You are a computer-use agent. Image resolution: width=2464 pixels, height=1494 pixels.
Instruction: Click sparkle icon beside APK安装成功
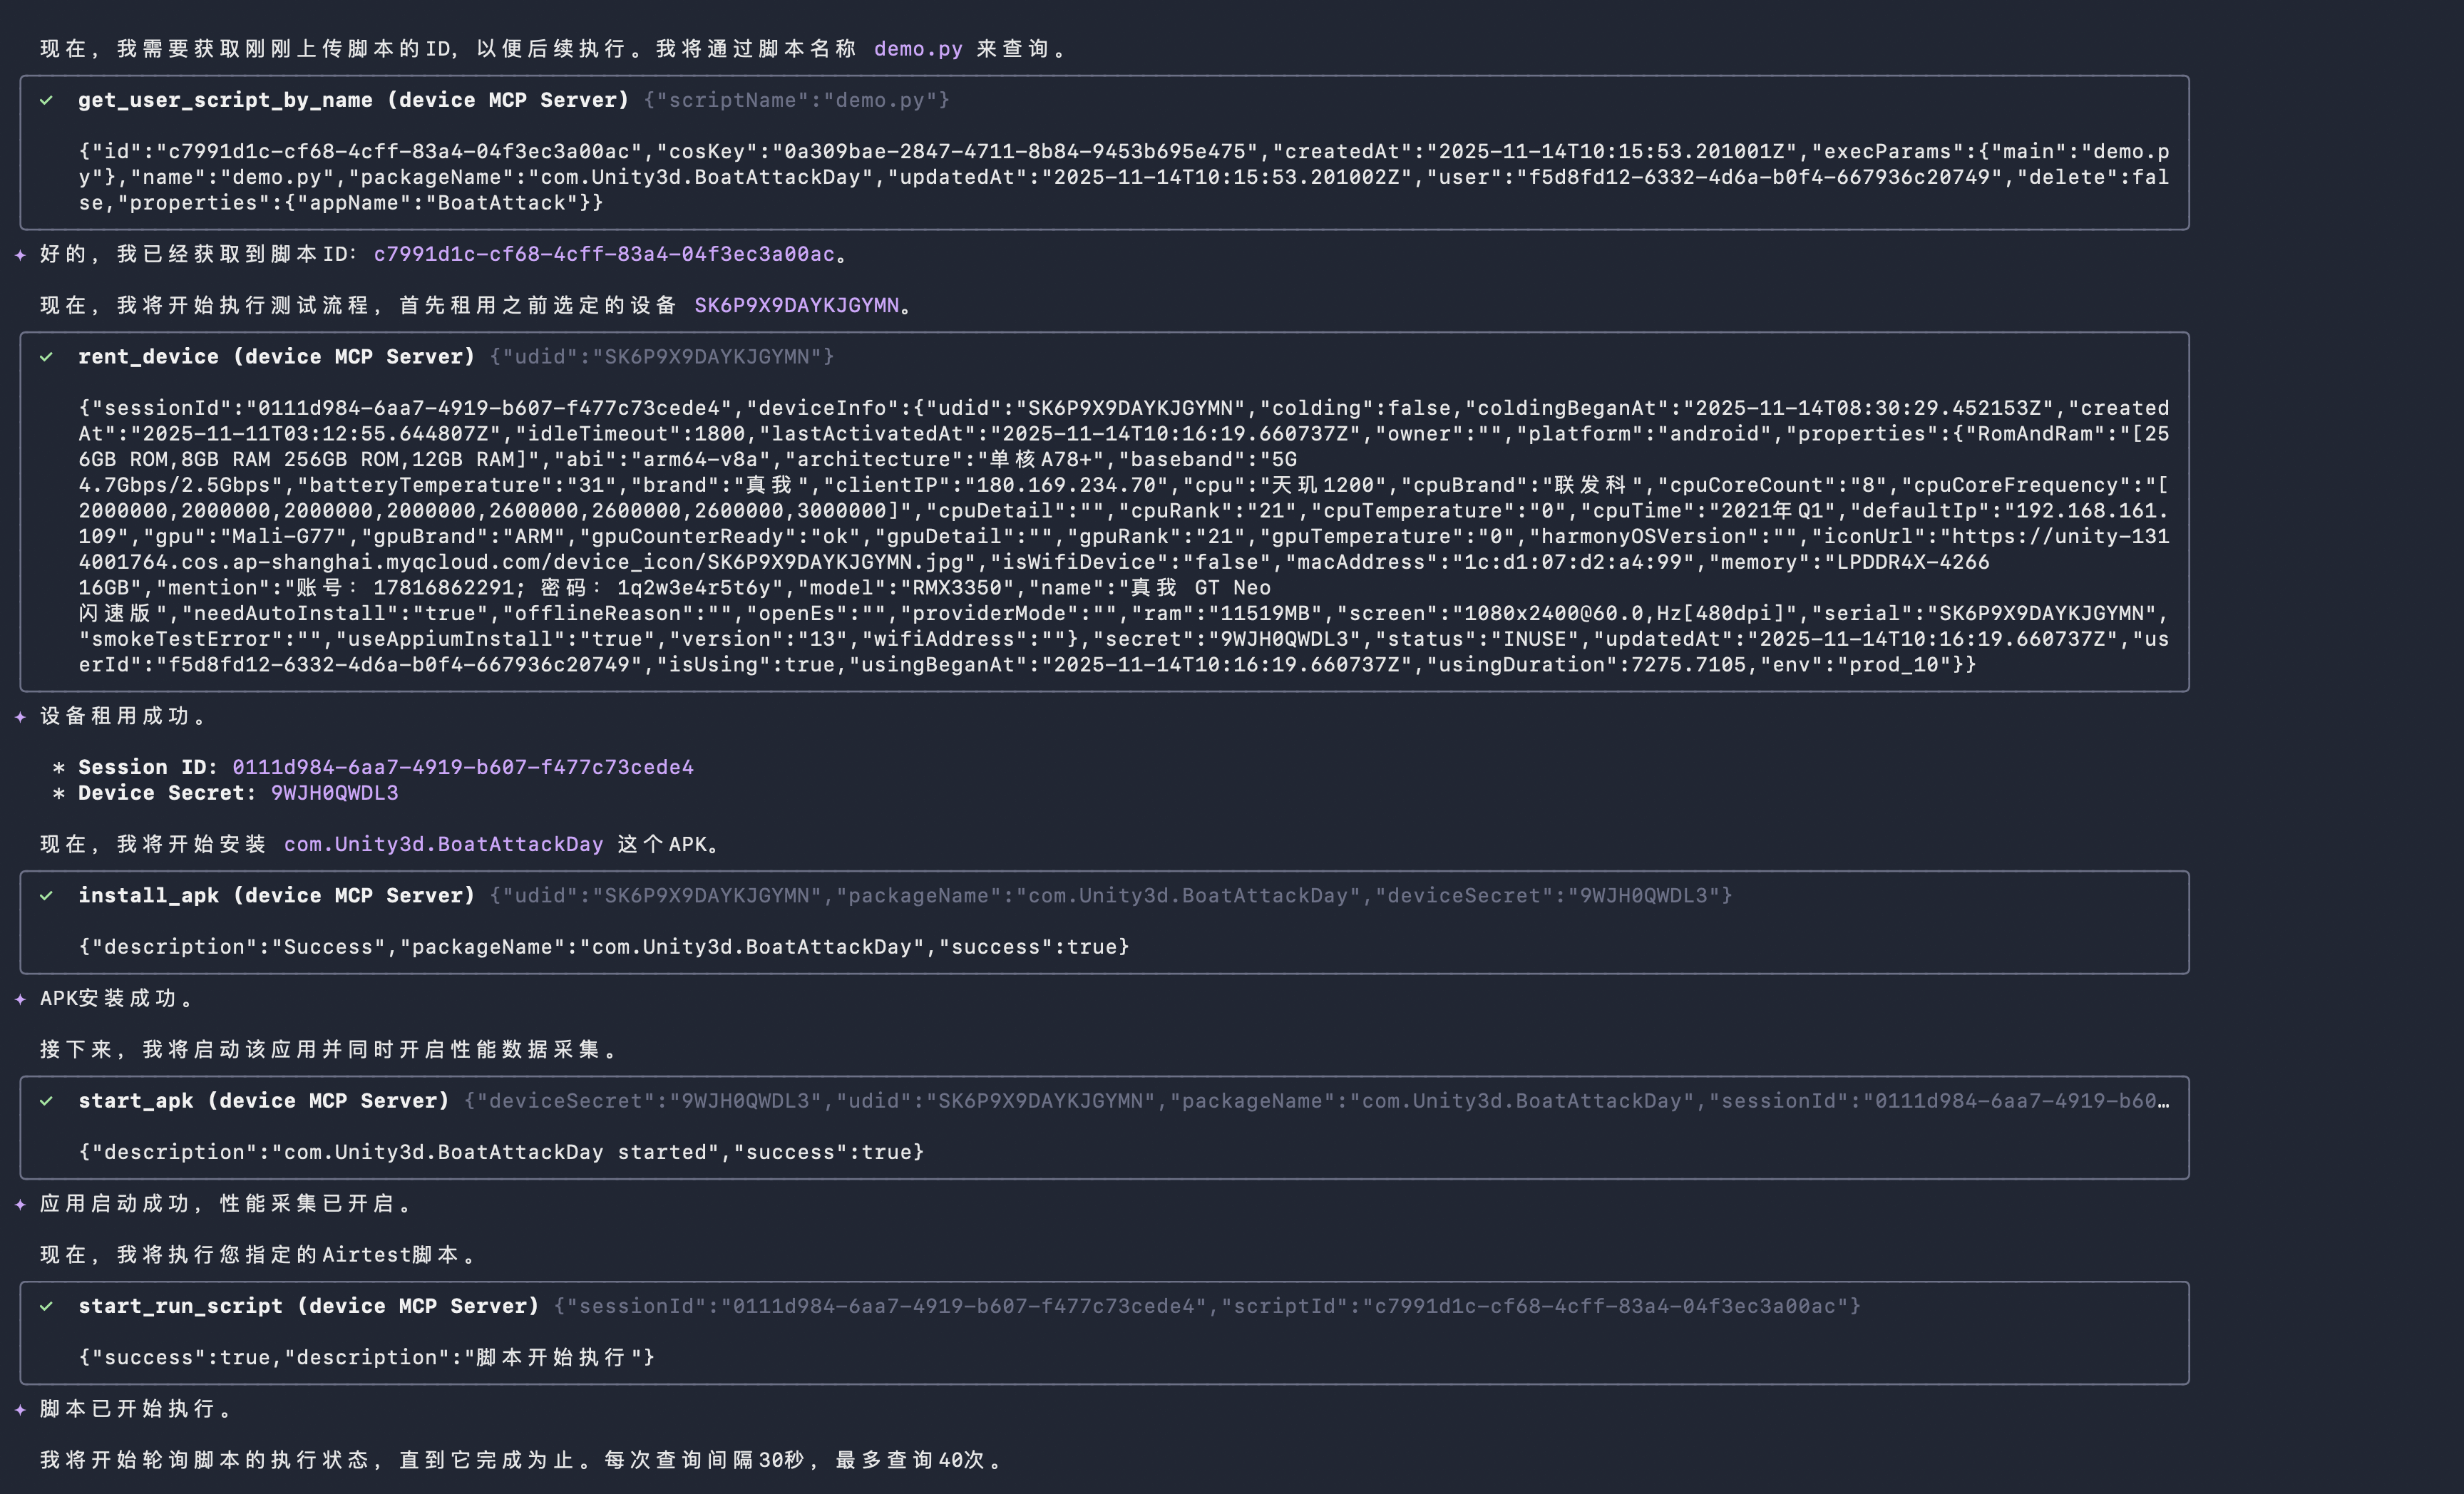(20, 999)
